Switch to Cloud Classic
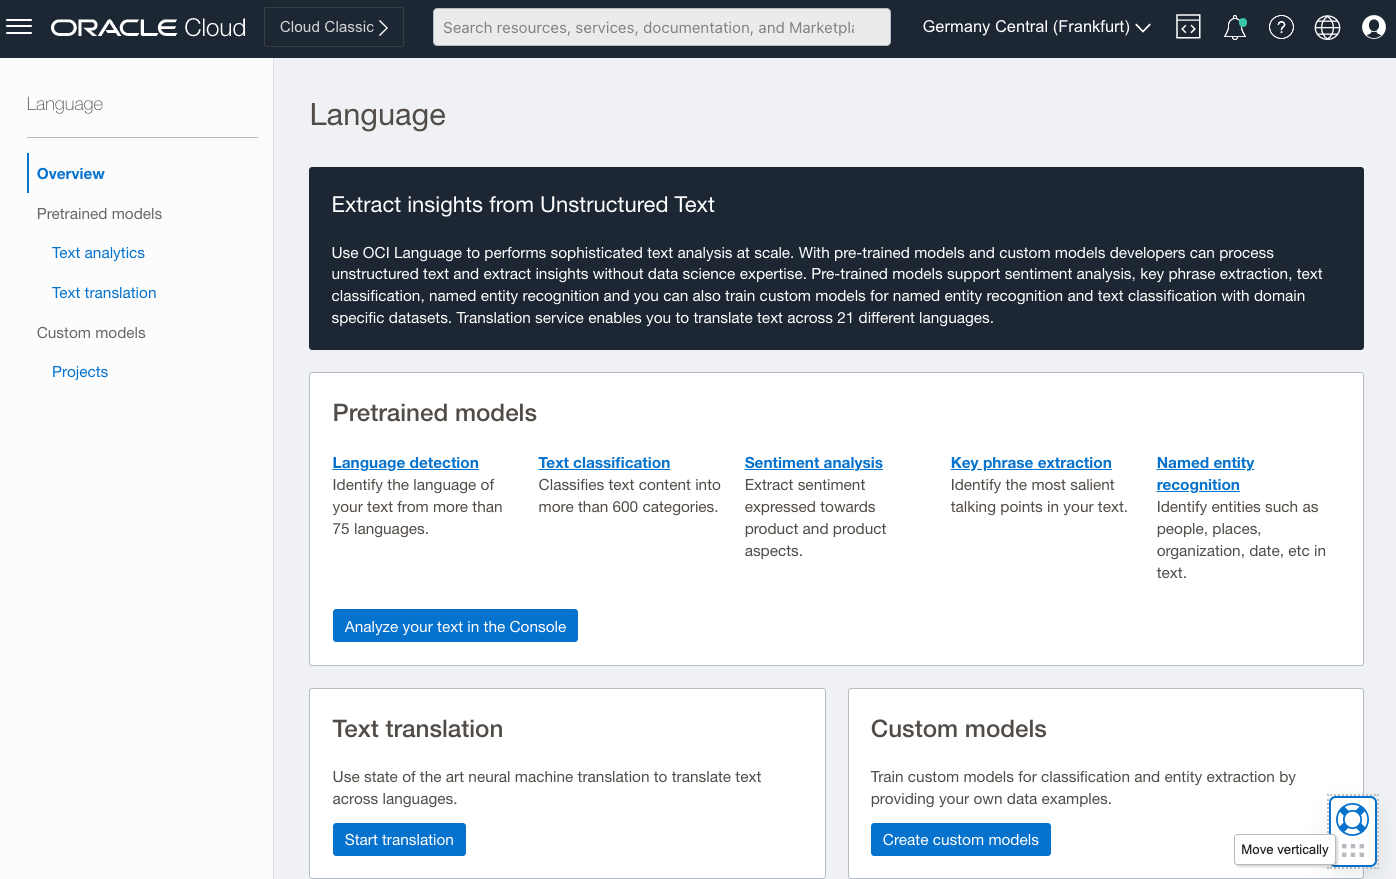 (334, 27)
